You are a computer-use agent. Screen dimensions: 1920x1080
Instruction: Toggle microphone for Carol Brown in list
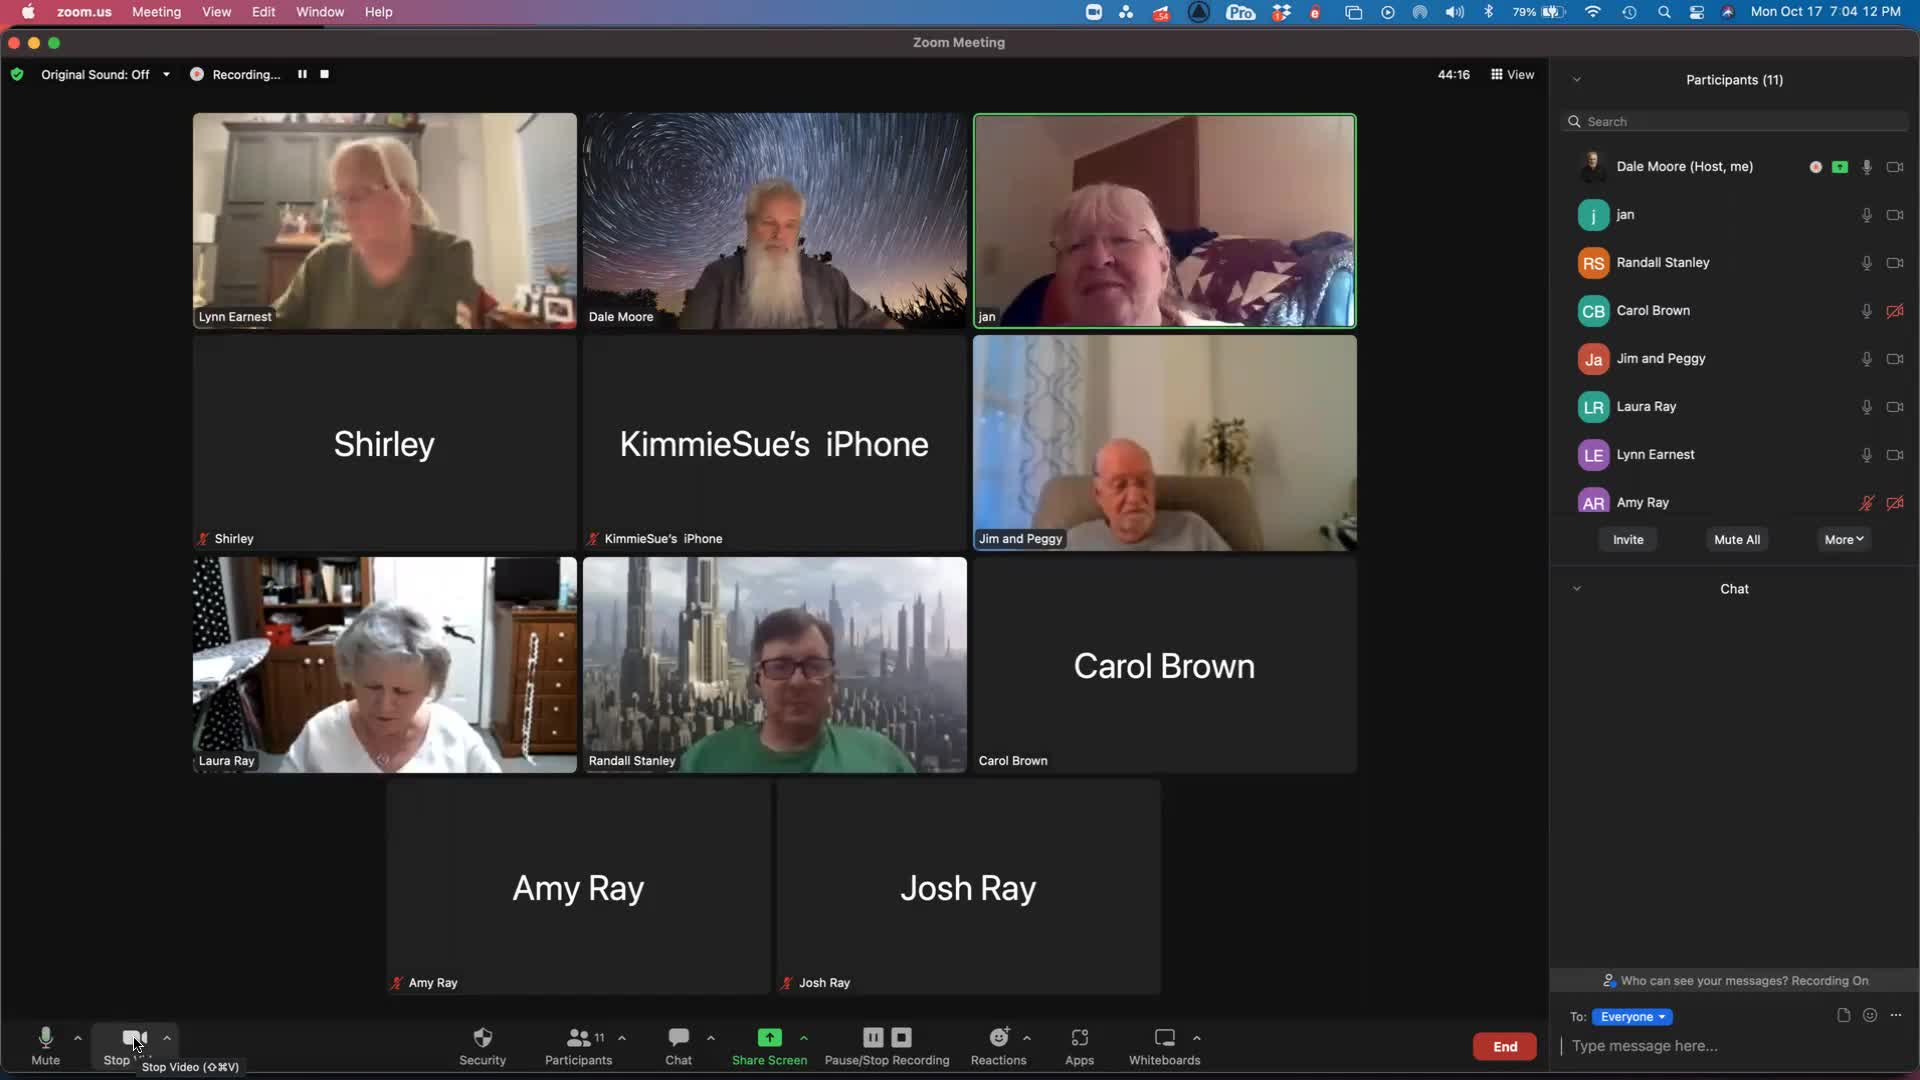1866,311
